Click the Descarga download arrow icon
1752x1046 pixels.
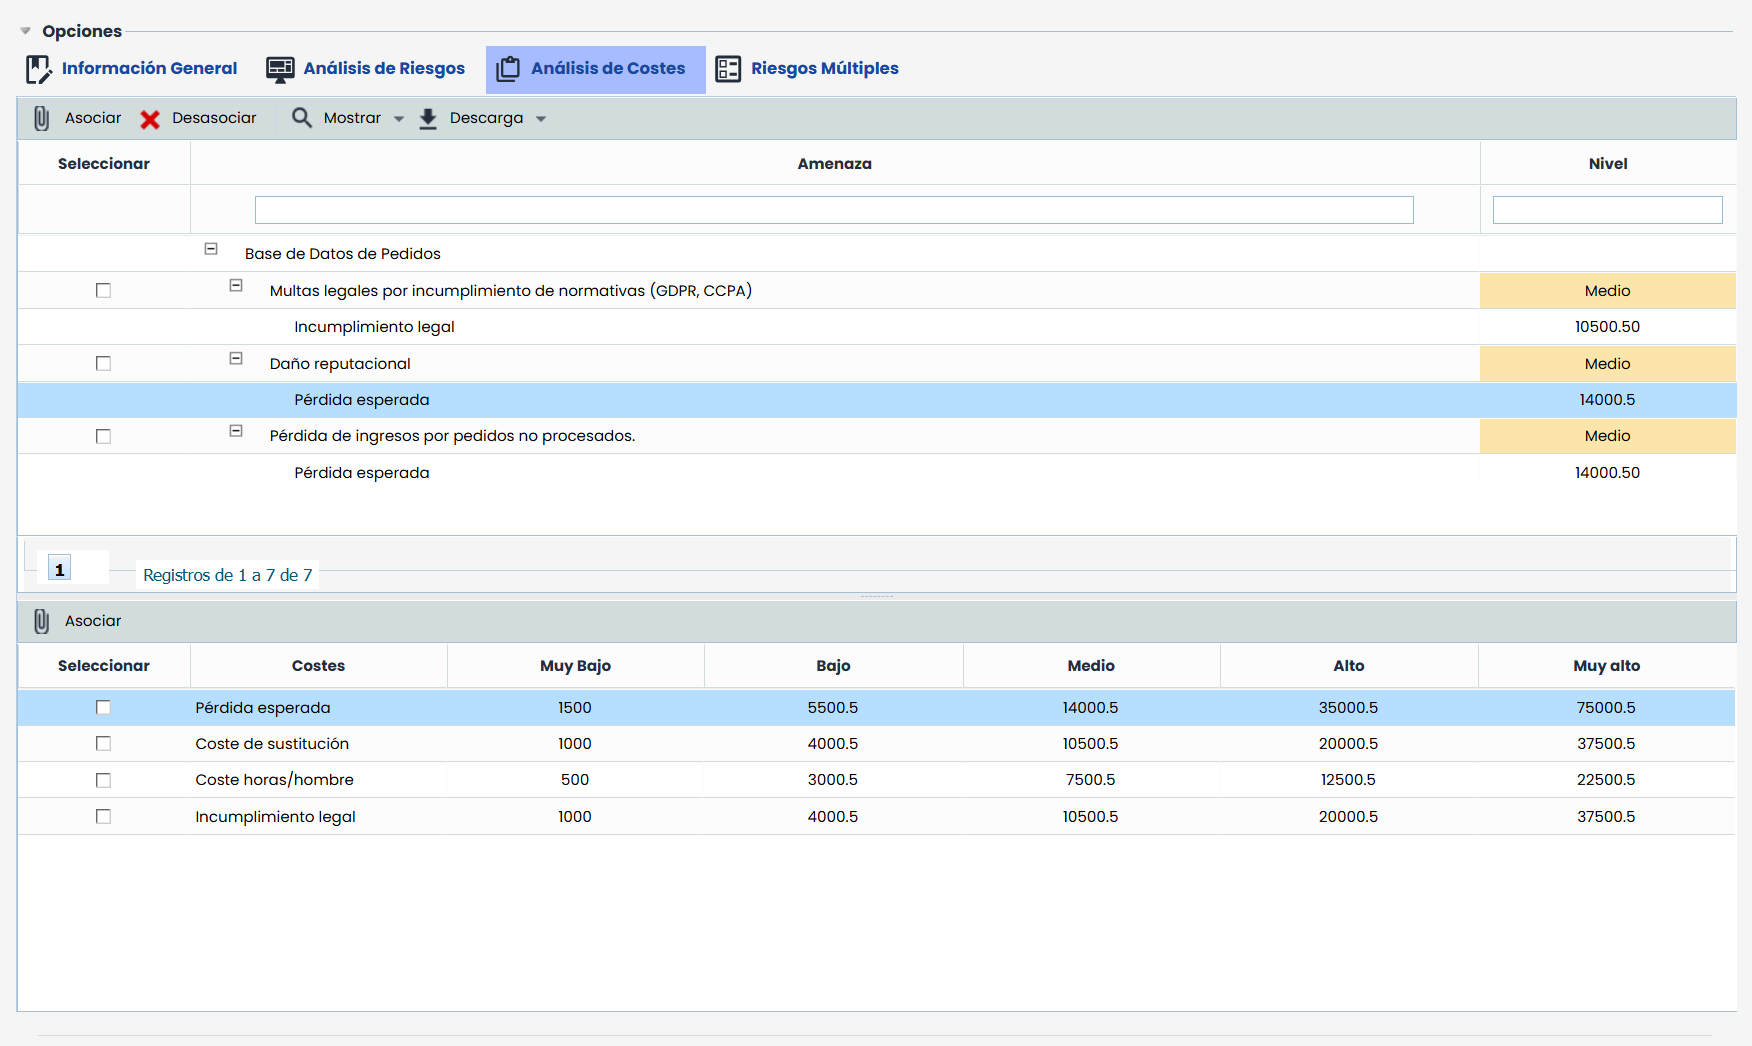tap(428, 119)
